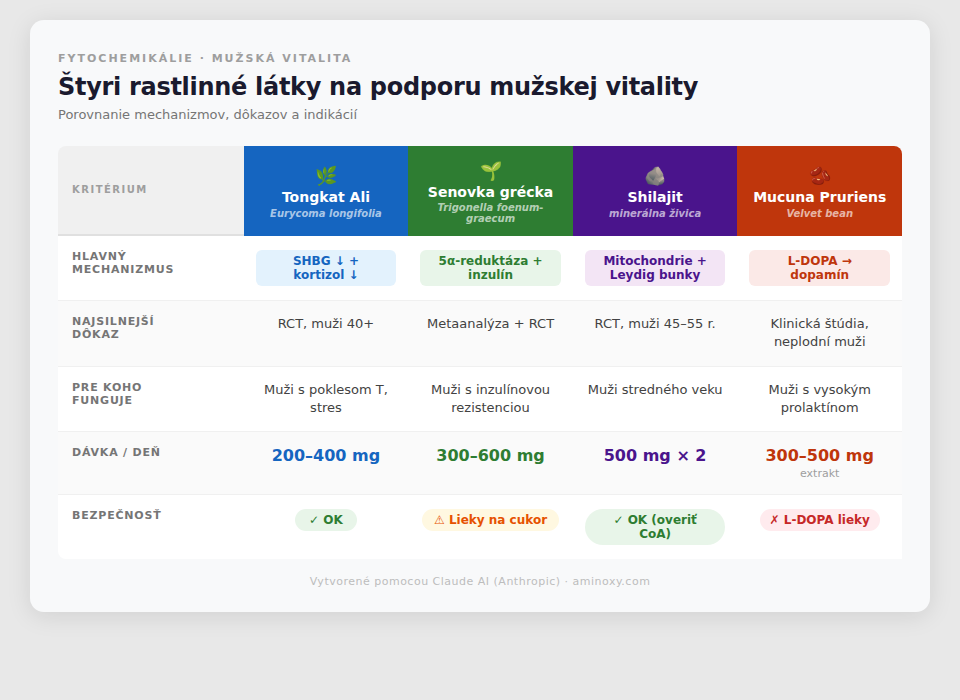The image size is (960, 700).
Task: Select the Shilajit column header
Action: 655,191
